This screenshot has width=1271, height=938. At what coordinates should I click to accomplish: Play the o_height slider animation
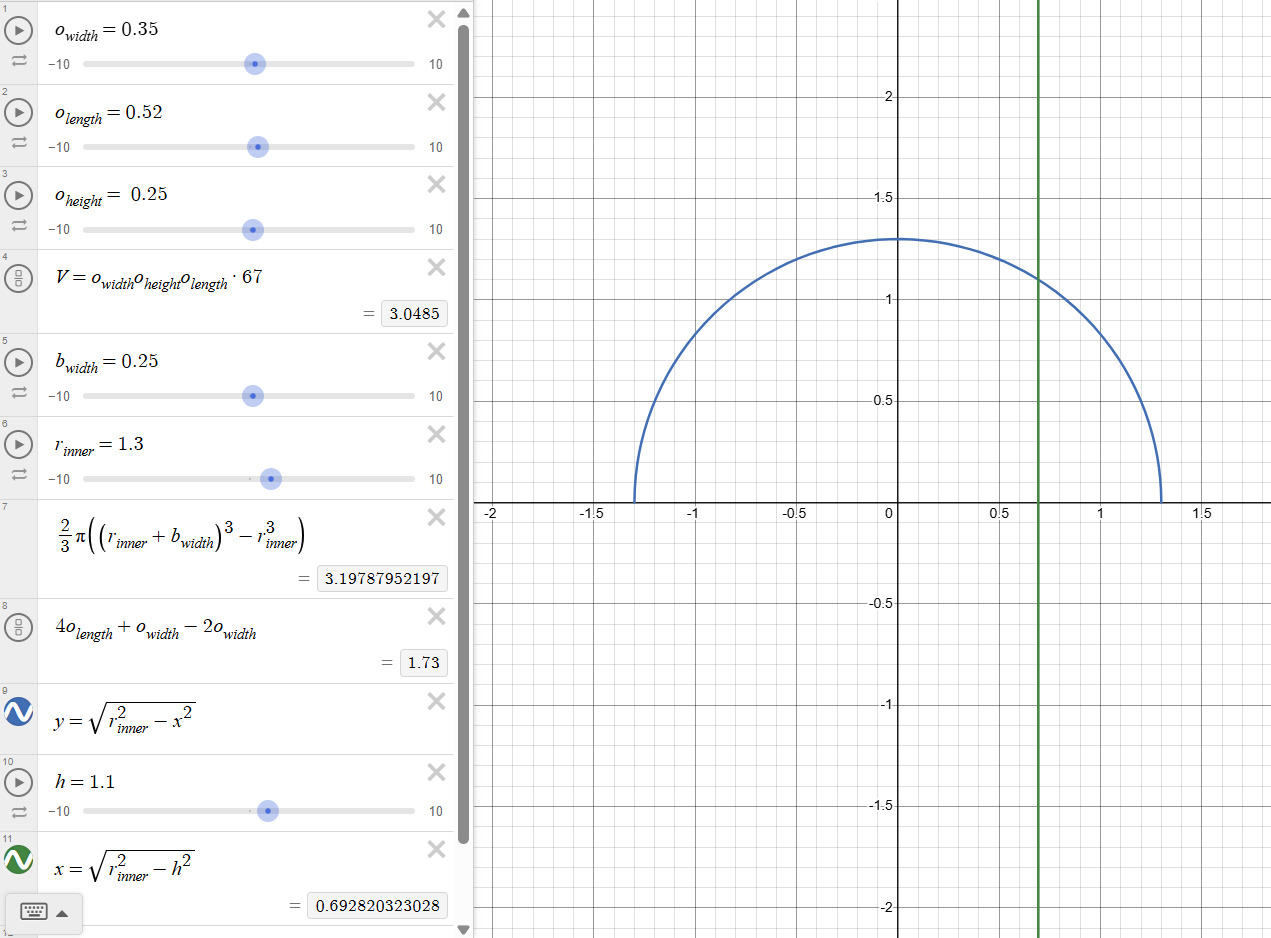click(x=18, y=195)
